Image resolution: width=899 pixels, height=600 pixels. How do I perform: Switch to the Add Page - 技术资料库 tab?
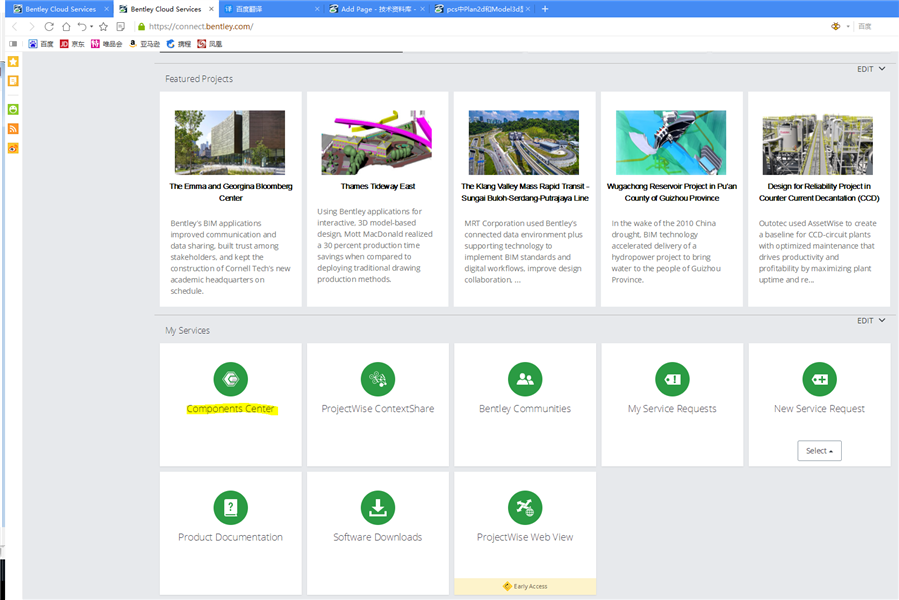tap(376, 9)
